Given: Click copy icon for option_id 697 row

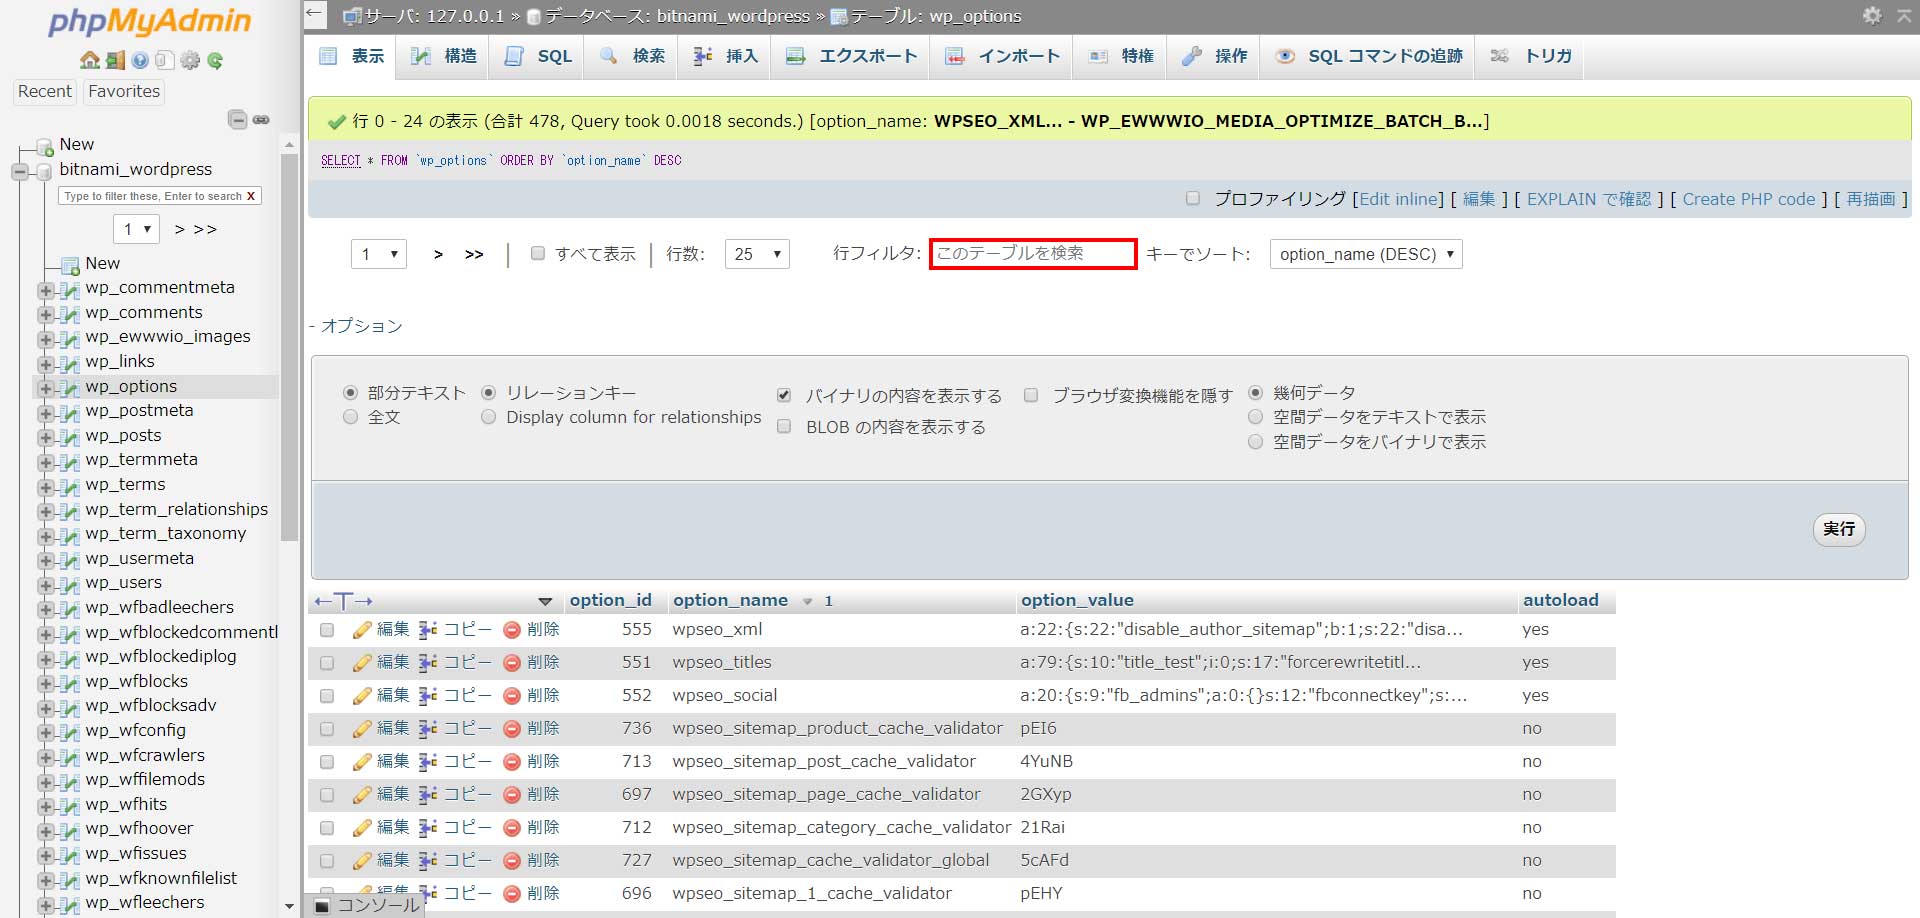Looking at the screenshot, I should coord(428,794).
